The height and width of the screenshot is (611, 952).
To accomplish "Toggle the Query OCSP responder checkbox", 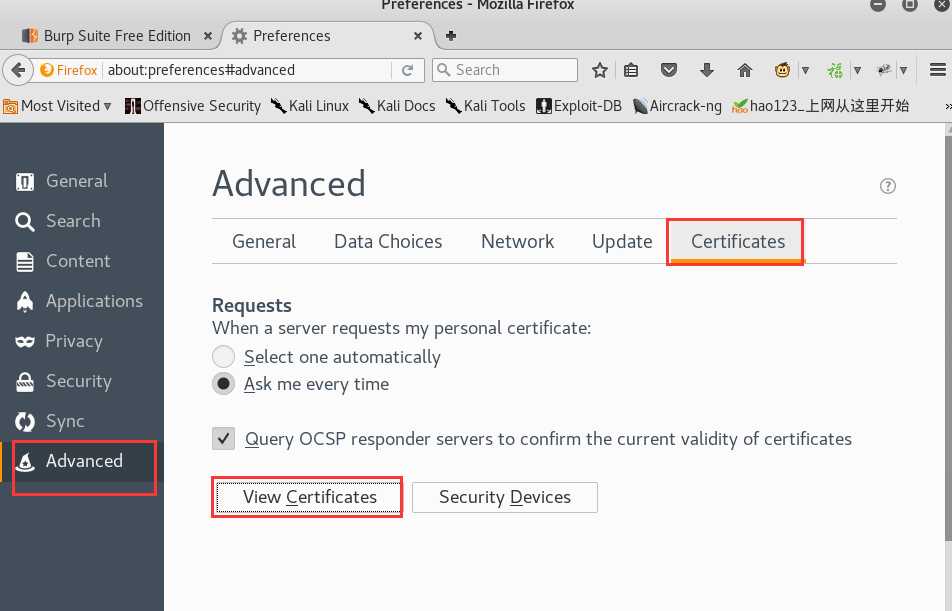I will [x=224, y=438].
